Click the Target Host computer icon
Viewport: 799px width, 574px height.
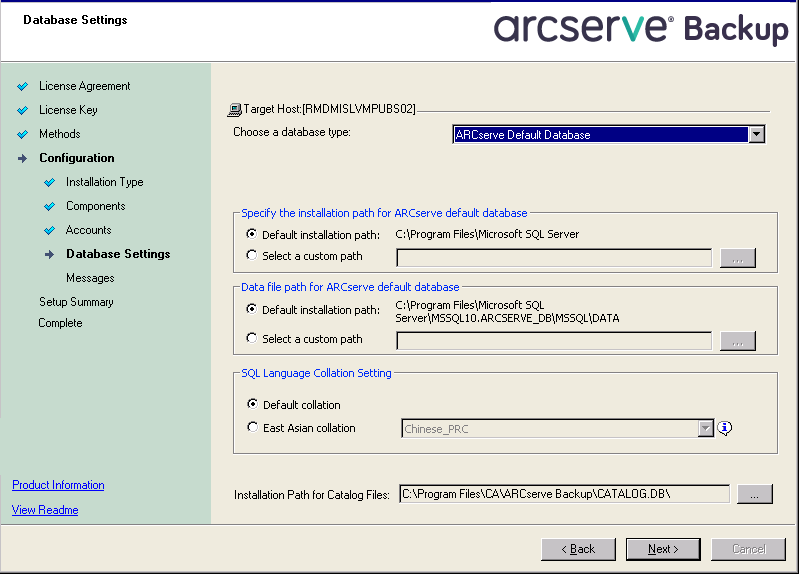pos(234,109)
